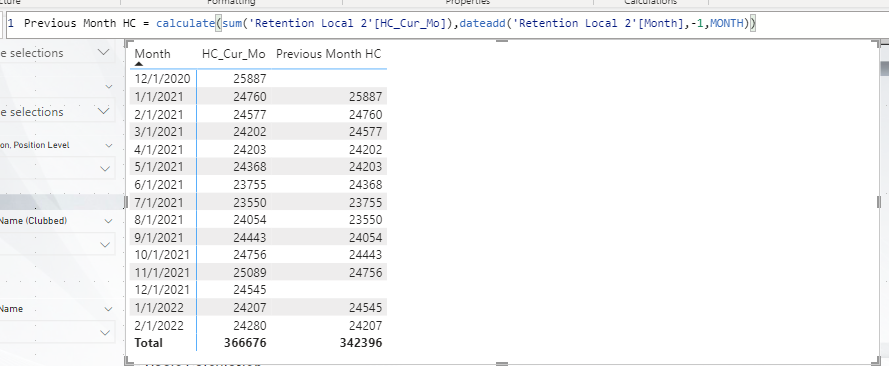Open the first 'selections' slicer dropdown
889x366 pixels.
point(103,53)
